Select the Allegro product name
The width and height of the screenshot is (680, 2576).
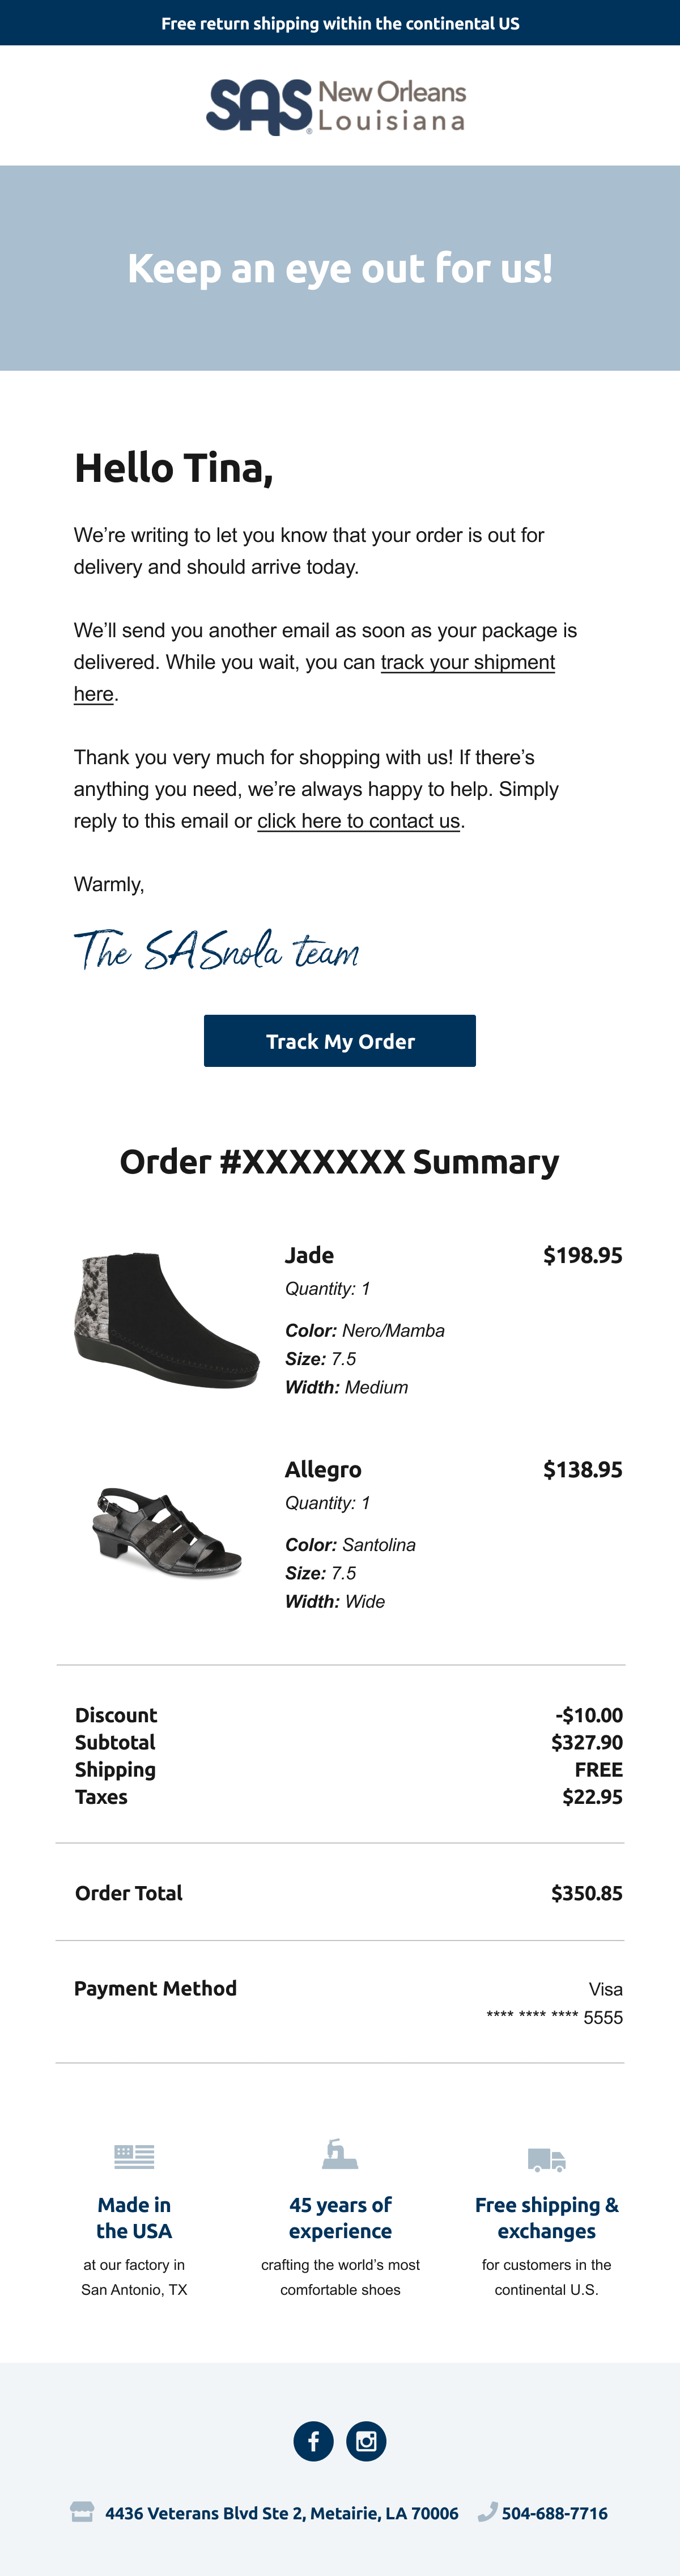[x=323, y=1469]
